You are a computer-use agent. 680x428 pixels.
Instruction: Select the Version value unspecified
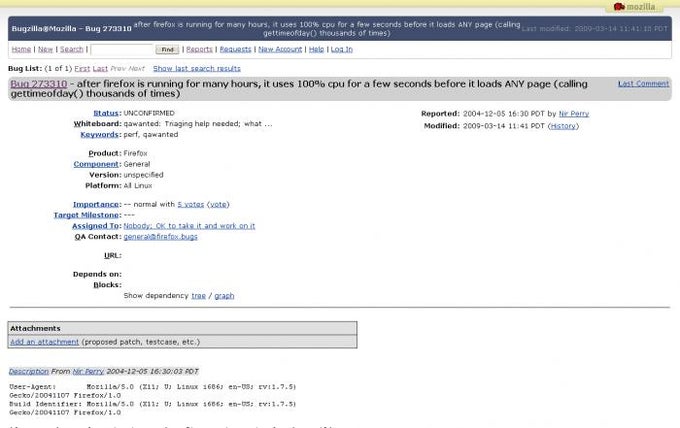click(x=144, y=175)
